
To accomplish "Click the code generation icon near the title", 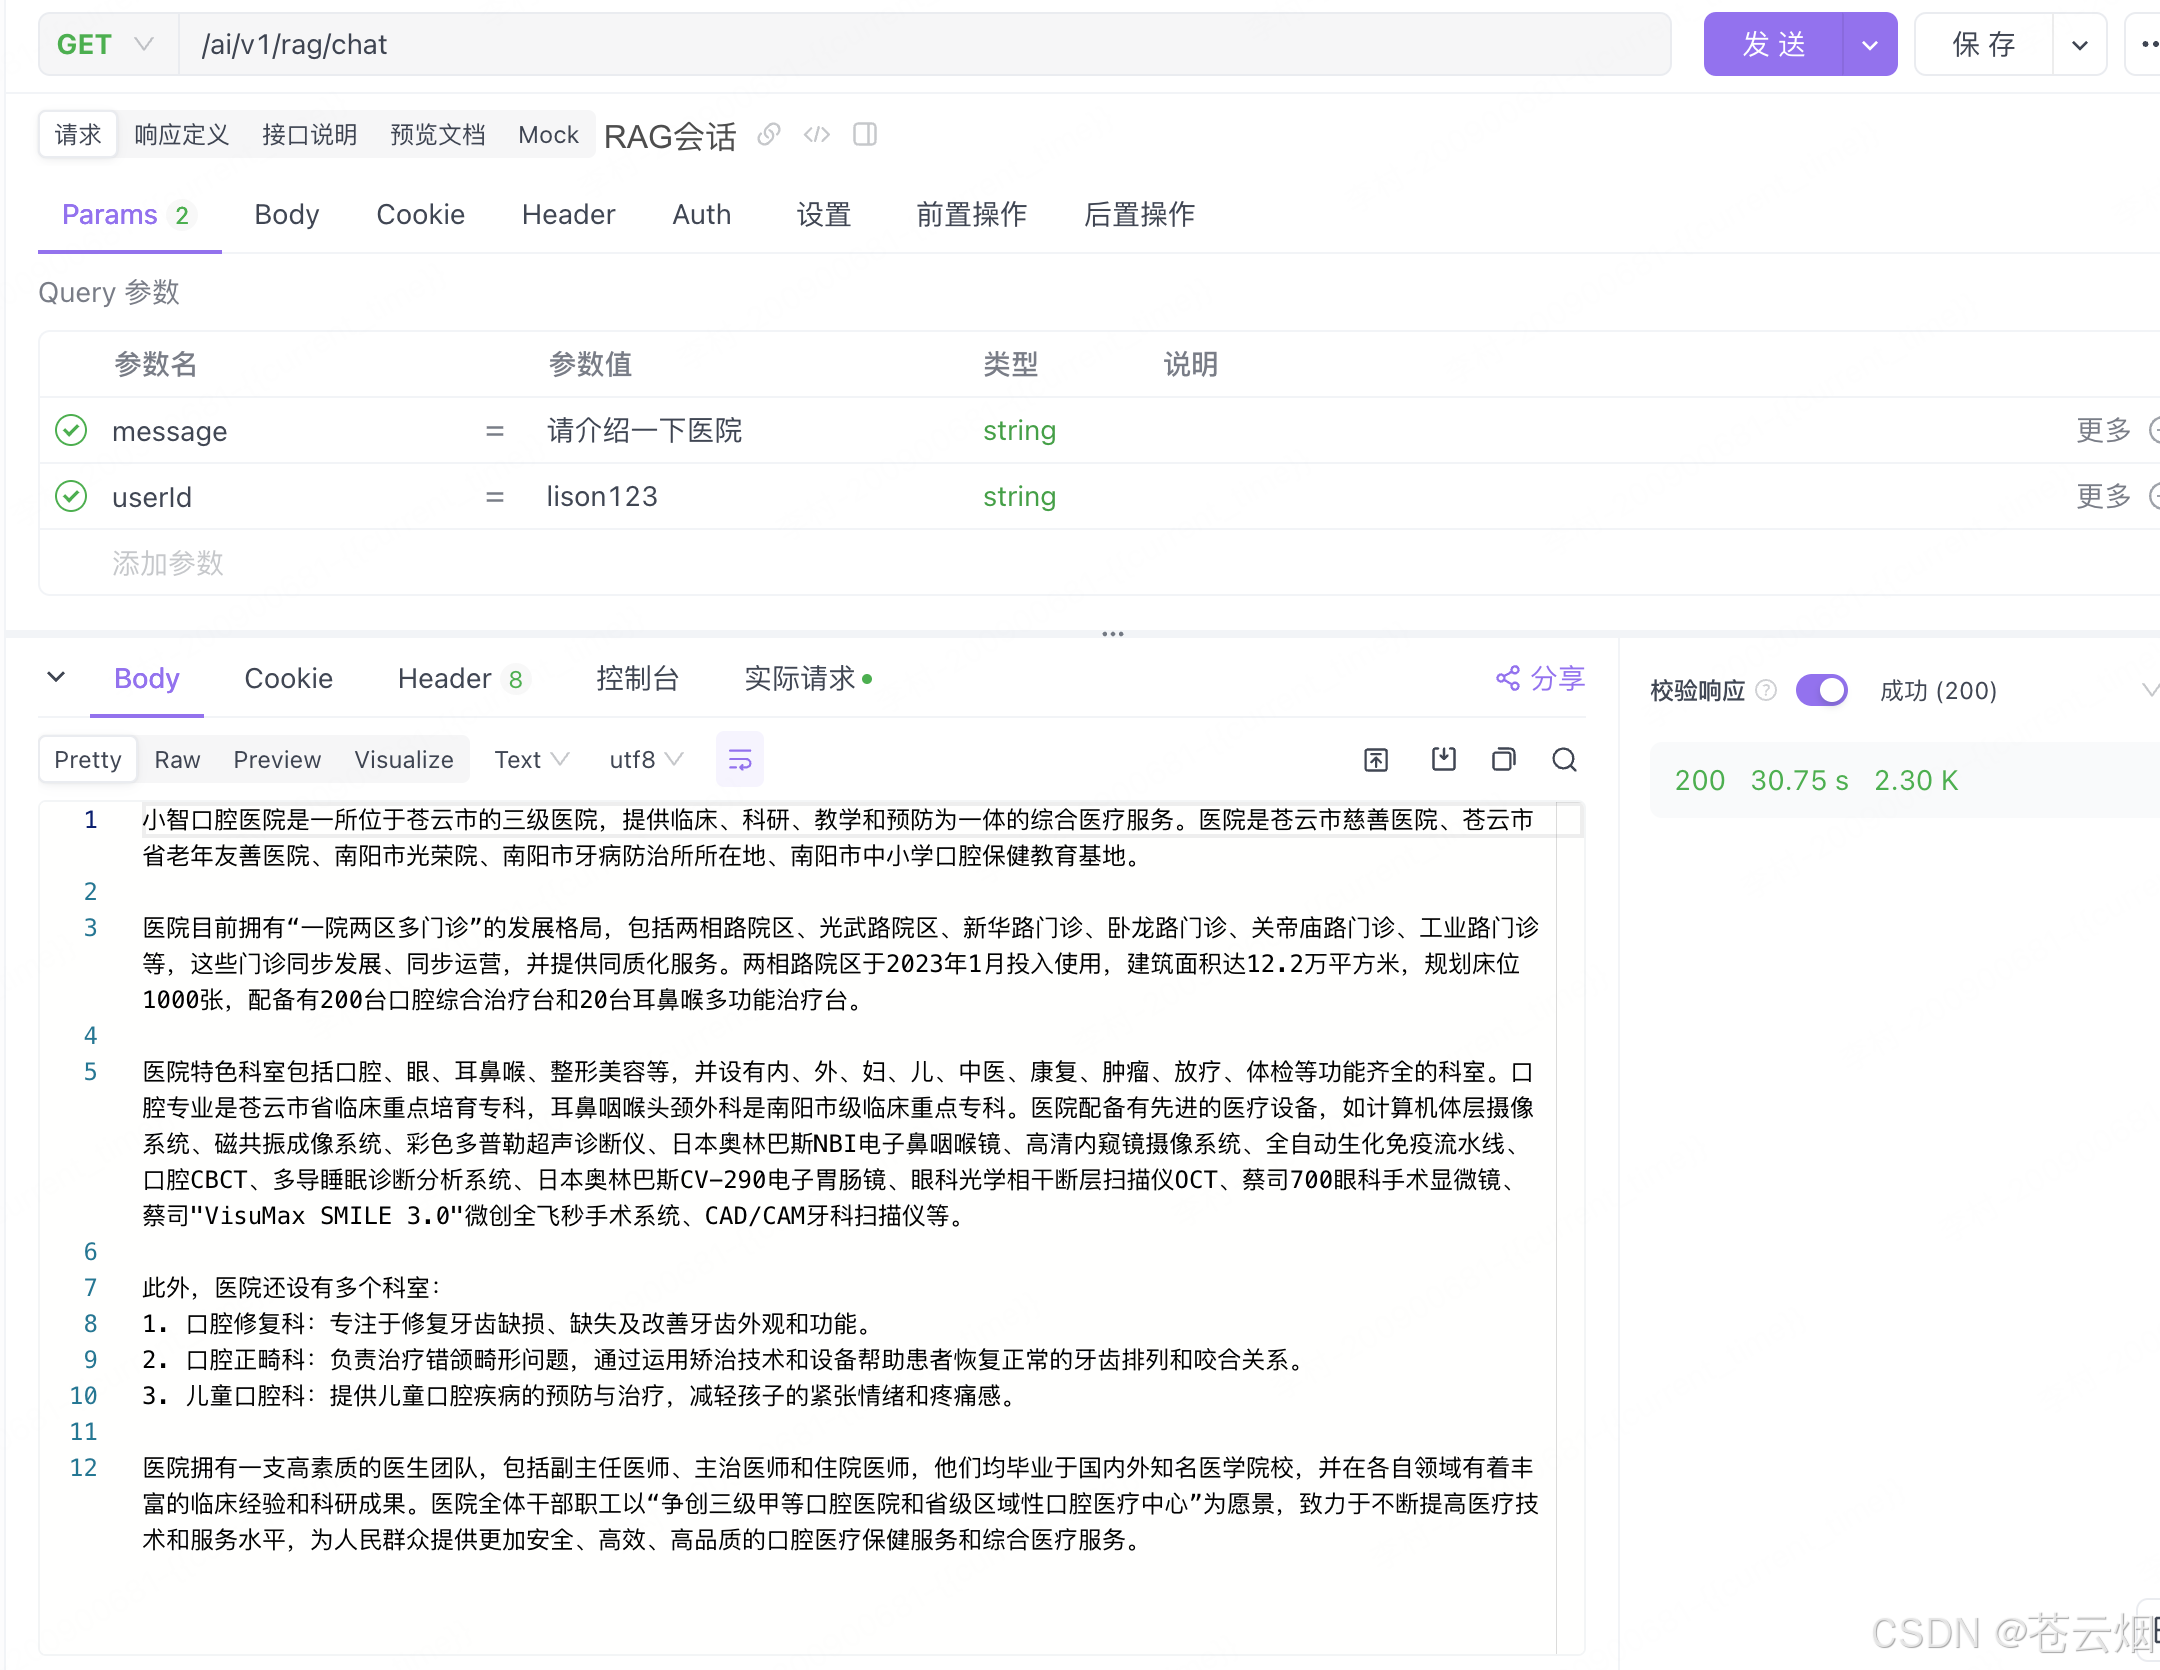I will point(816,134).
